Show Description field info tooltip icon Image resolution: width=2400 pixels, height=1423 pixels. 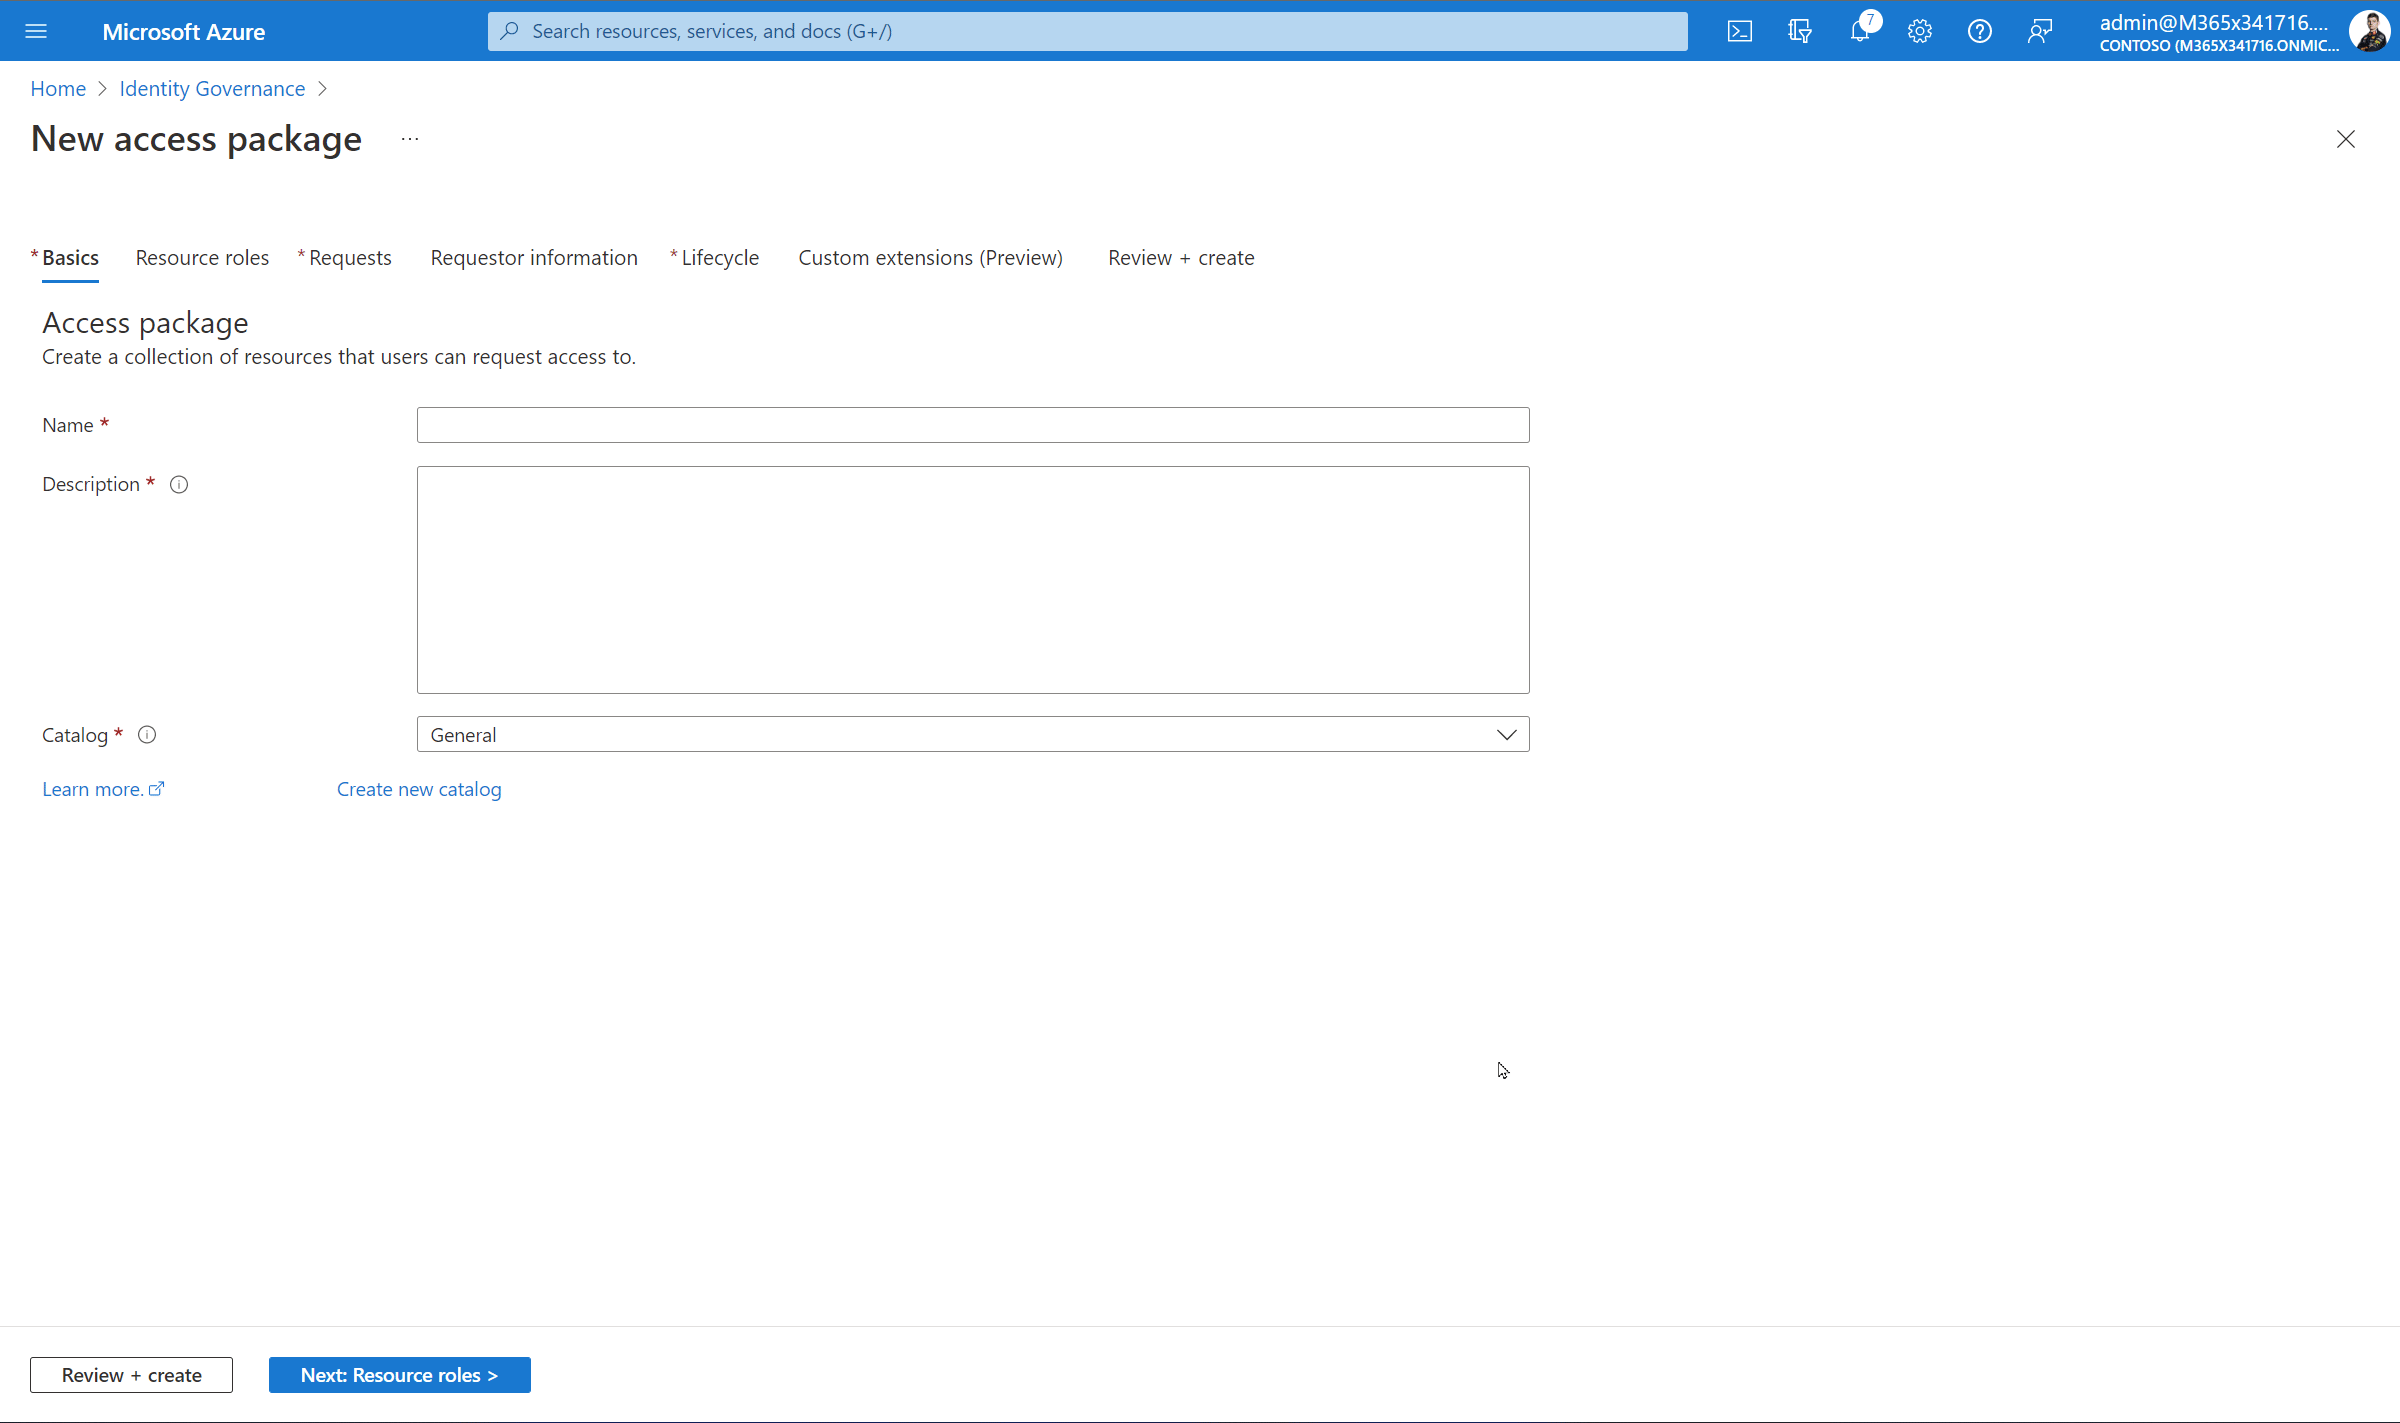(x=179, y=485)
